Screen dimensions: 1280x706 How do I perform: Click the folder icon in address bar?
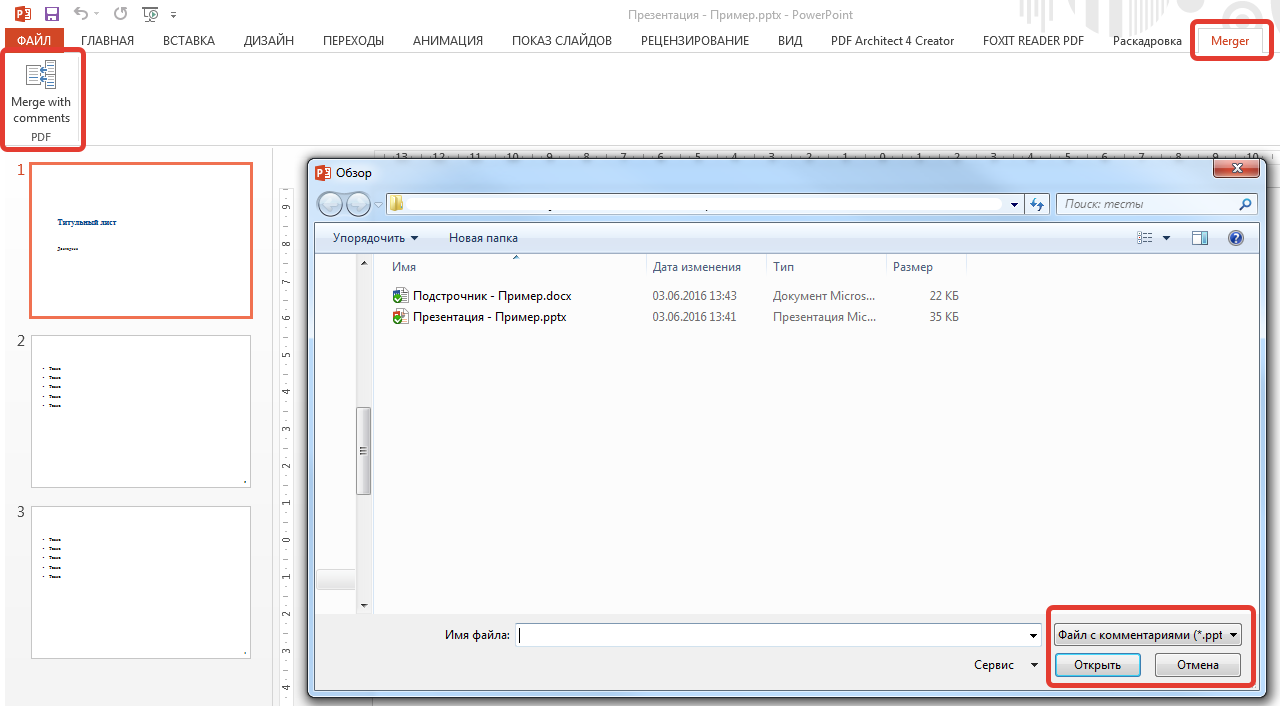(x=396, y=204)
